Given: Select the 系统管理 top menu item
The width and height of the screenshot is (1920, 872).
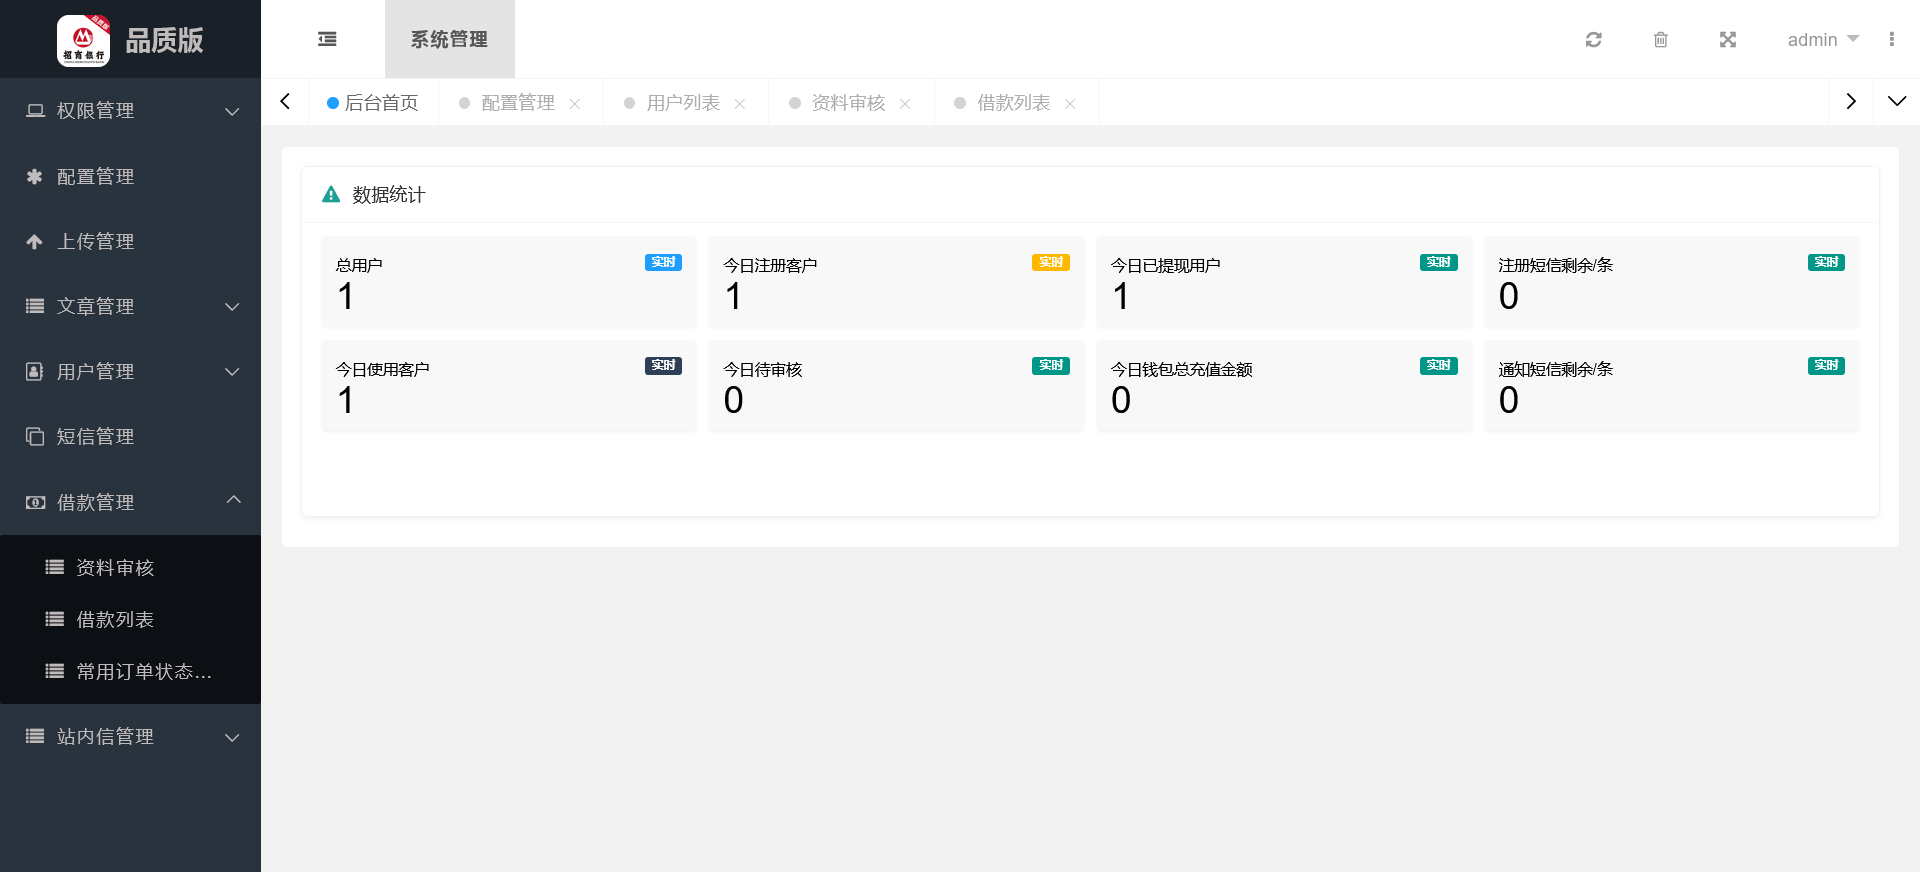Looking at the screenshot, I should pos(449,40).
